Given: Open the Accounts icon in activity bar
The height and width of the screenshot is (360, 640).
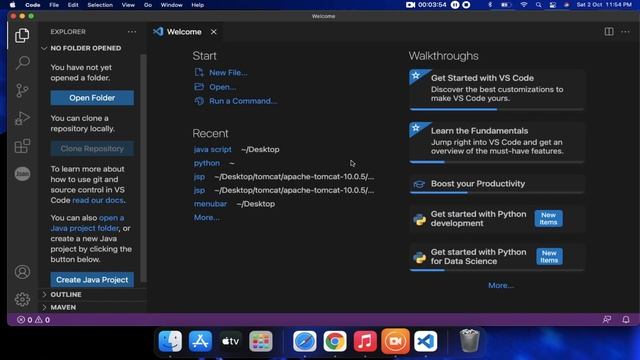Looking at the screenshot, I should click(22, 272).
